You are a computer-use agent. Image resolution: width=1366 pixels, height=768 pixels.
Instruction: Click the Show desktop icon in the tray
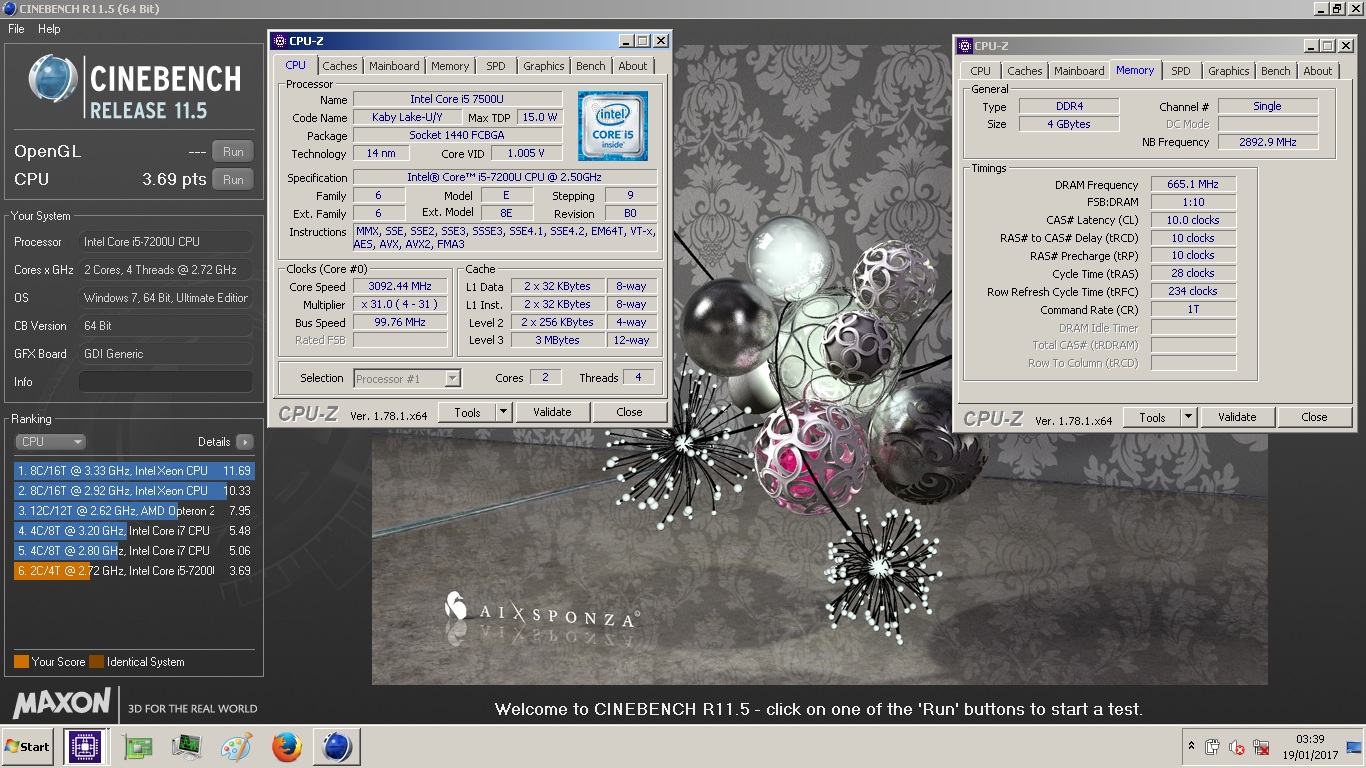click(1355, 747)
